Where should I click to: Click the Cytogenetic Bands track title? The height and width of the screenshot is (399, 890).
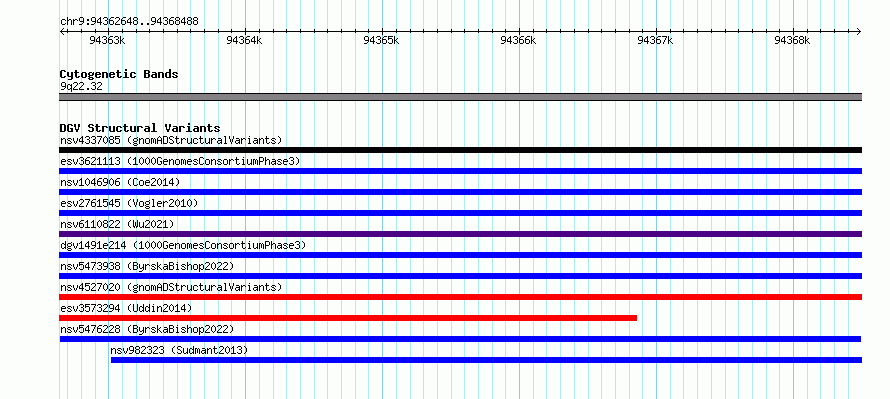pyautogui.click(x=119, y=74)
